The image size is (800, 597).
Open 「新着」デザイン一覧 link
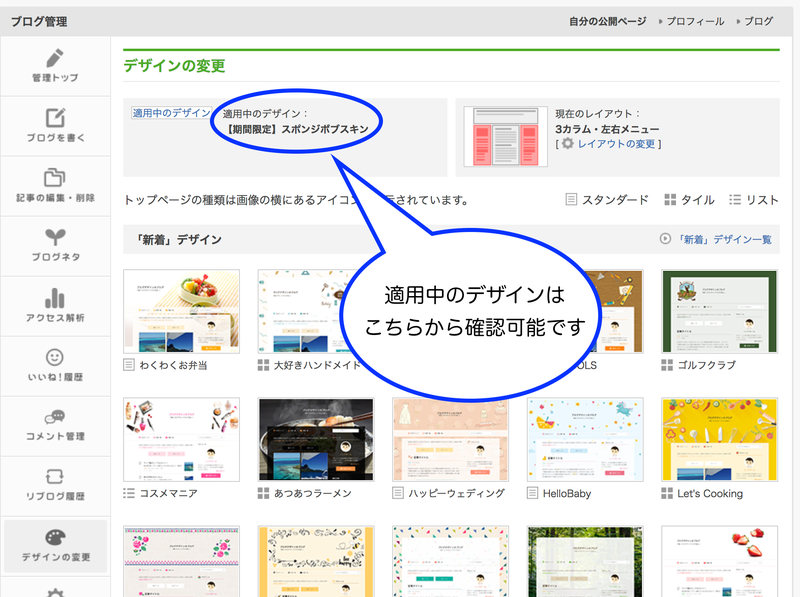point(724,239)
